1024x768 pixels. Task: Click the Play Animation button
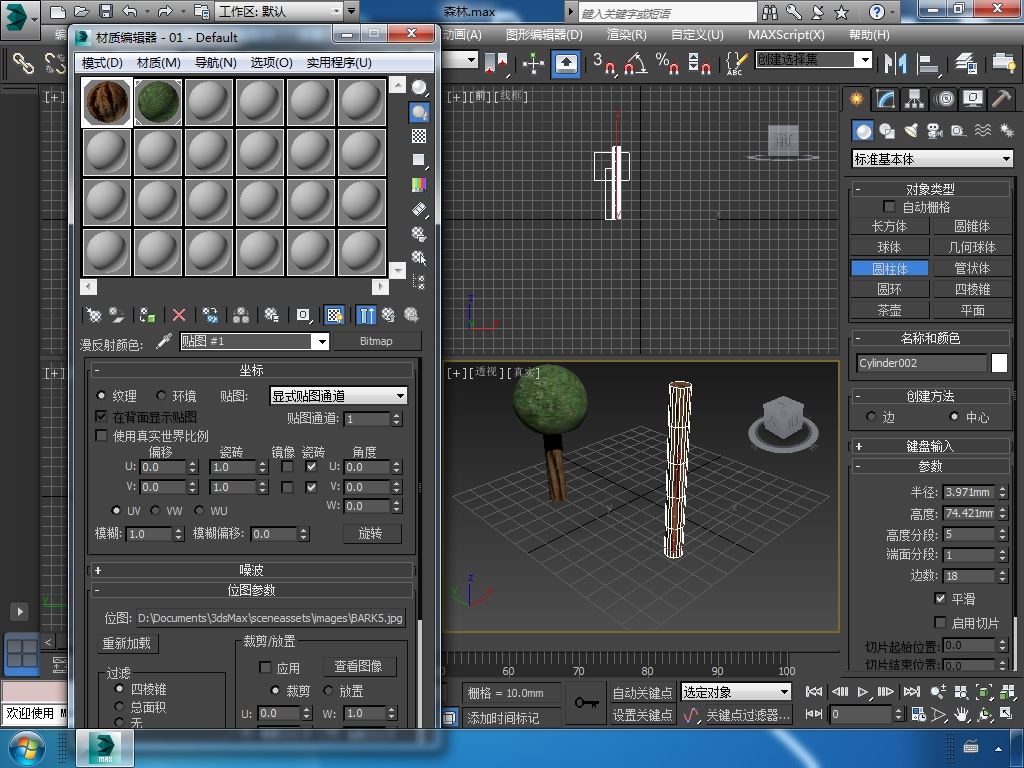click(x=863, y=692)
